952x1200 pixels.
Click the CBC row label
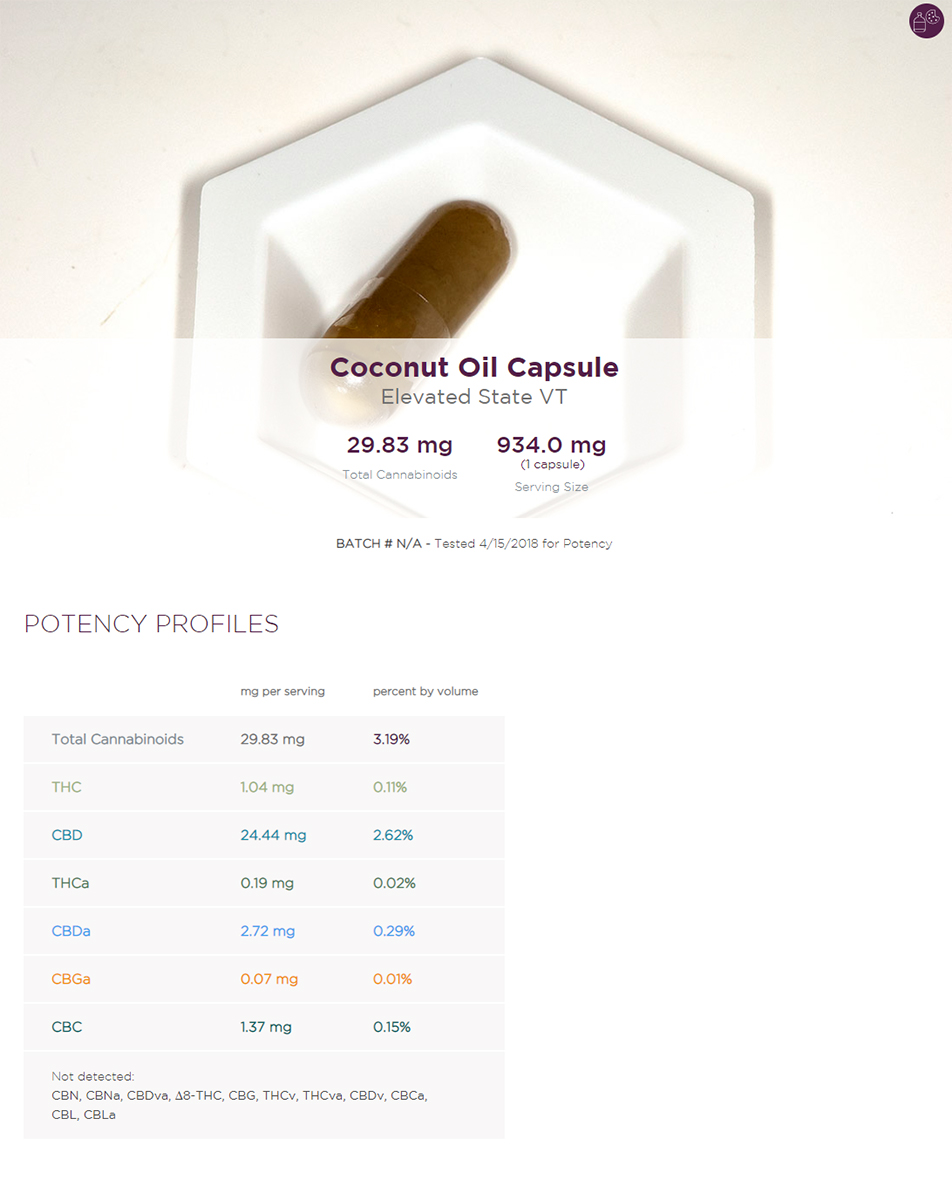(67, 1027)
